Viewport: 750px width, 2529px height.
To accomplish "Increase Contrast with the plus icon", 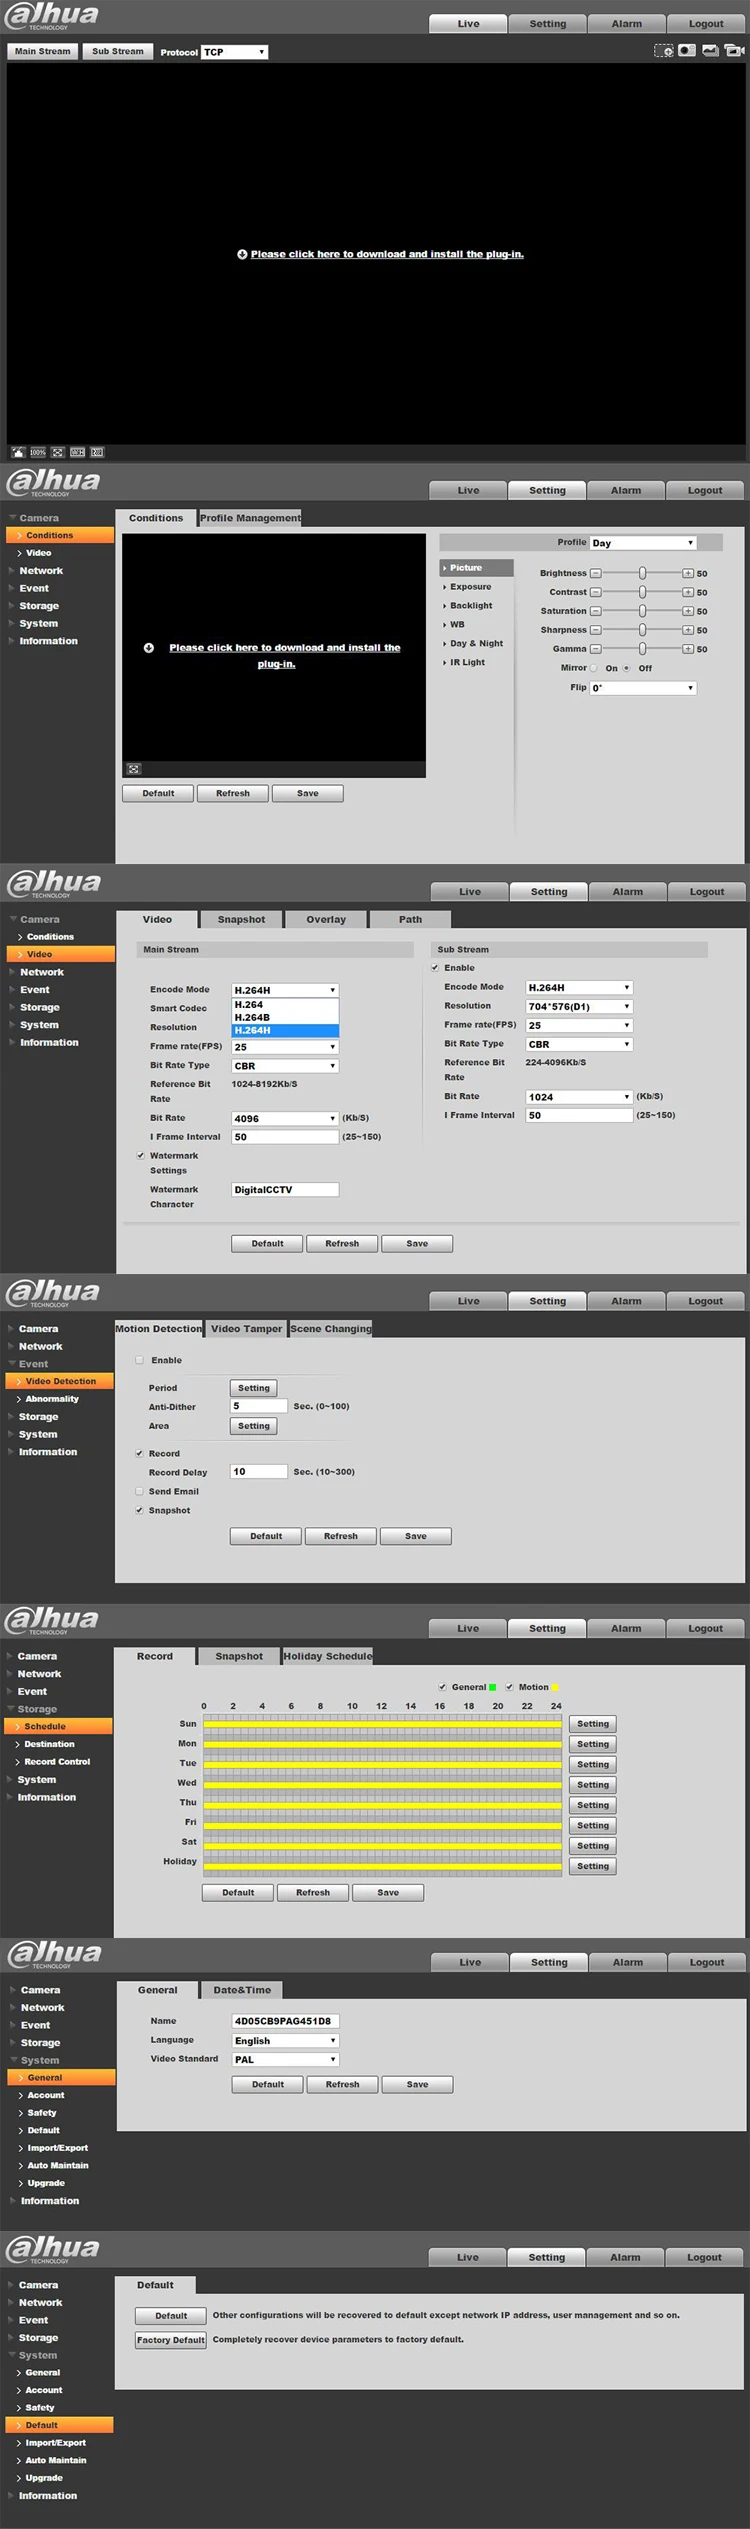I will (688, 592).
